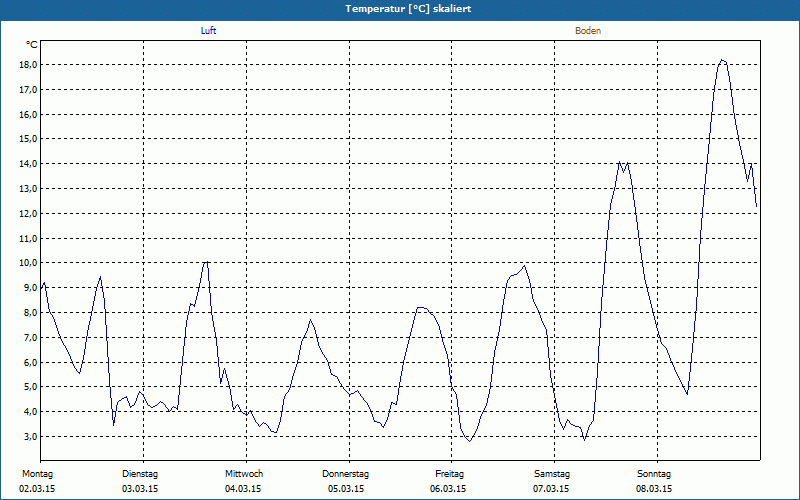Click the date 03.03.15

(140, 489)
